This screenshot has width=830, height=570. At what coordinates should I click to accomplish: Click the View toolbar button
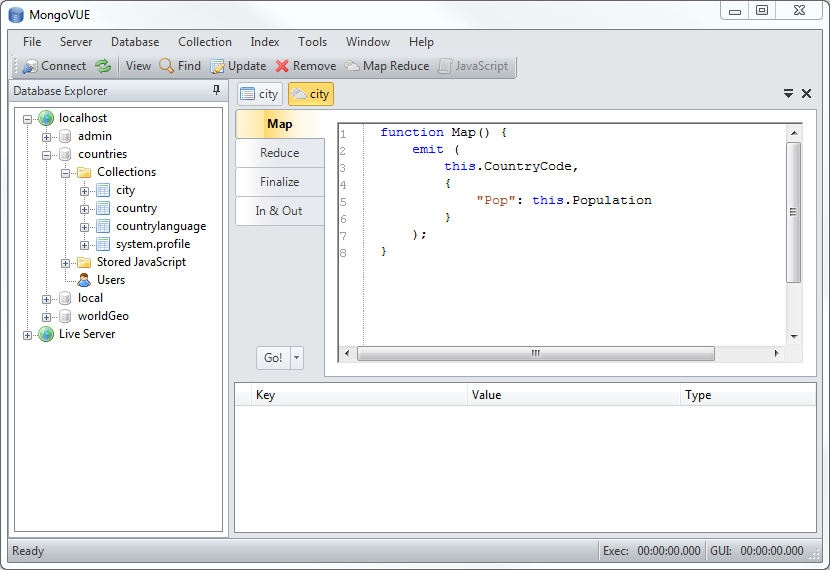(x=138, y=66)
